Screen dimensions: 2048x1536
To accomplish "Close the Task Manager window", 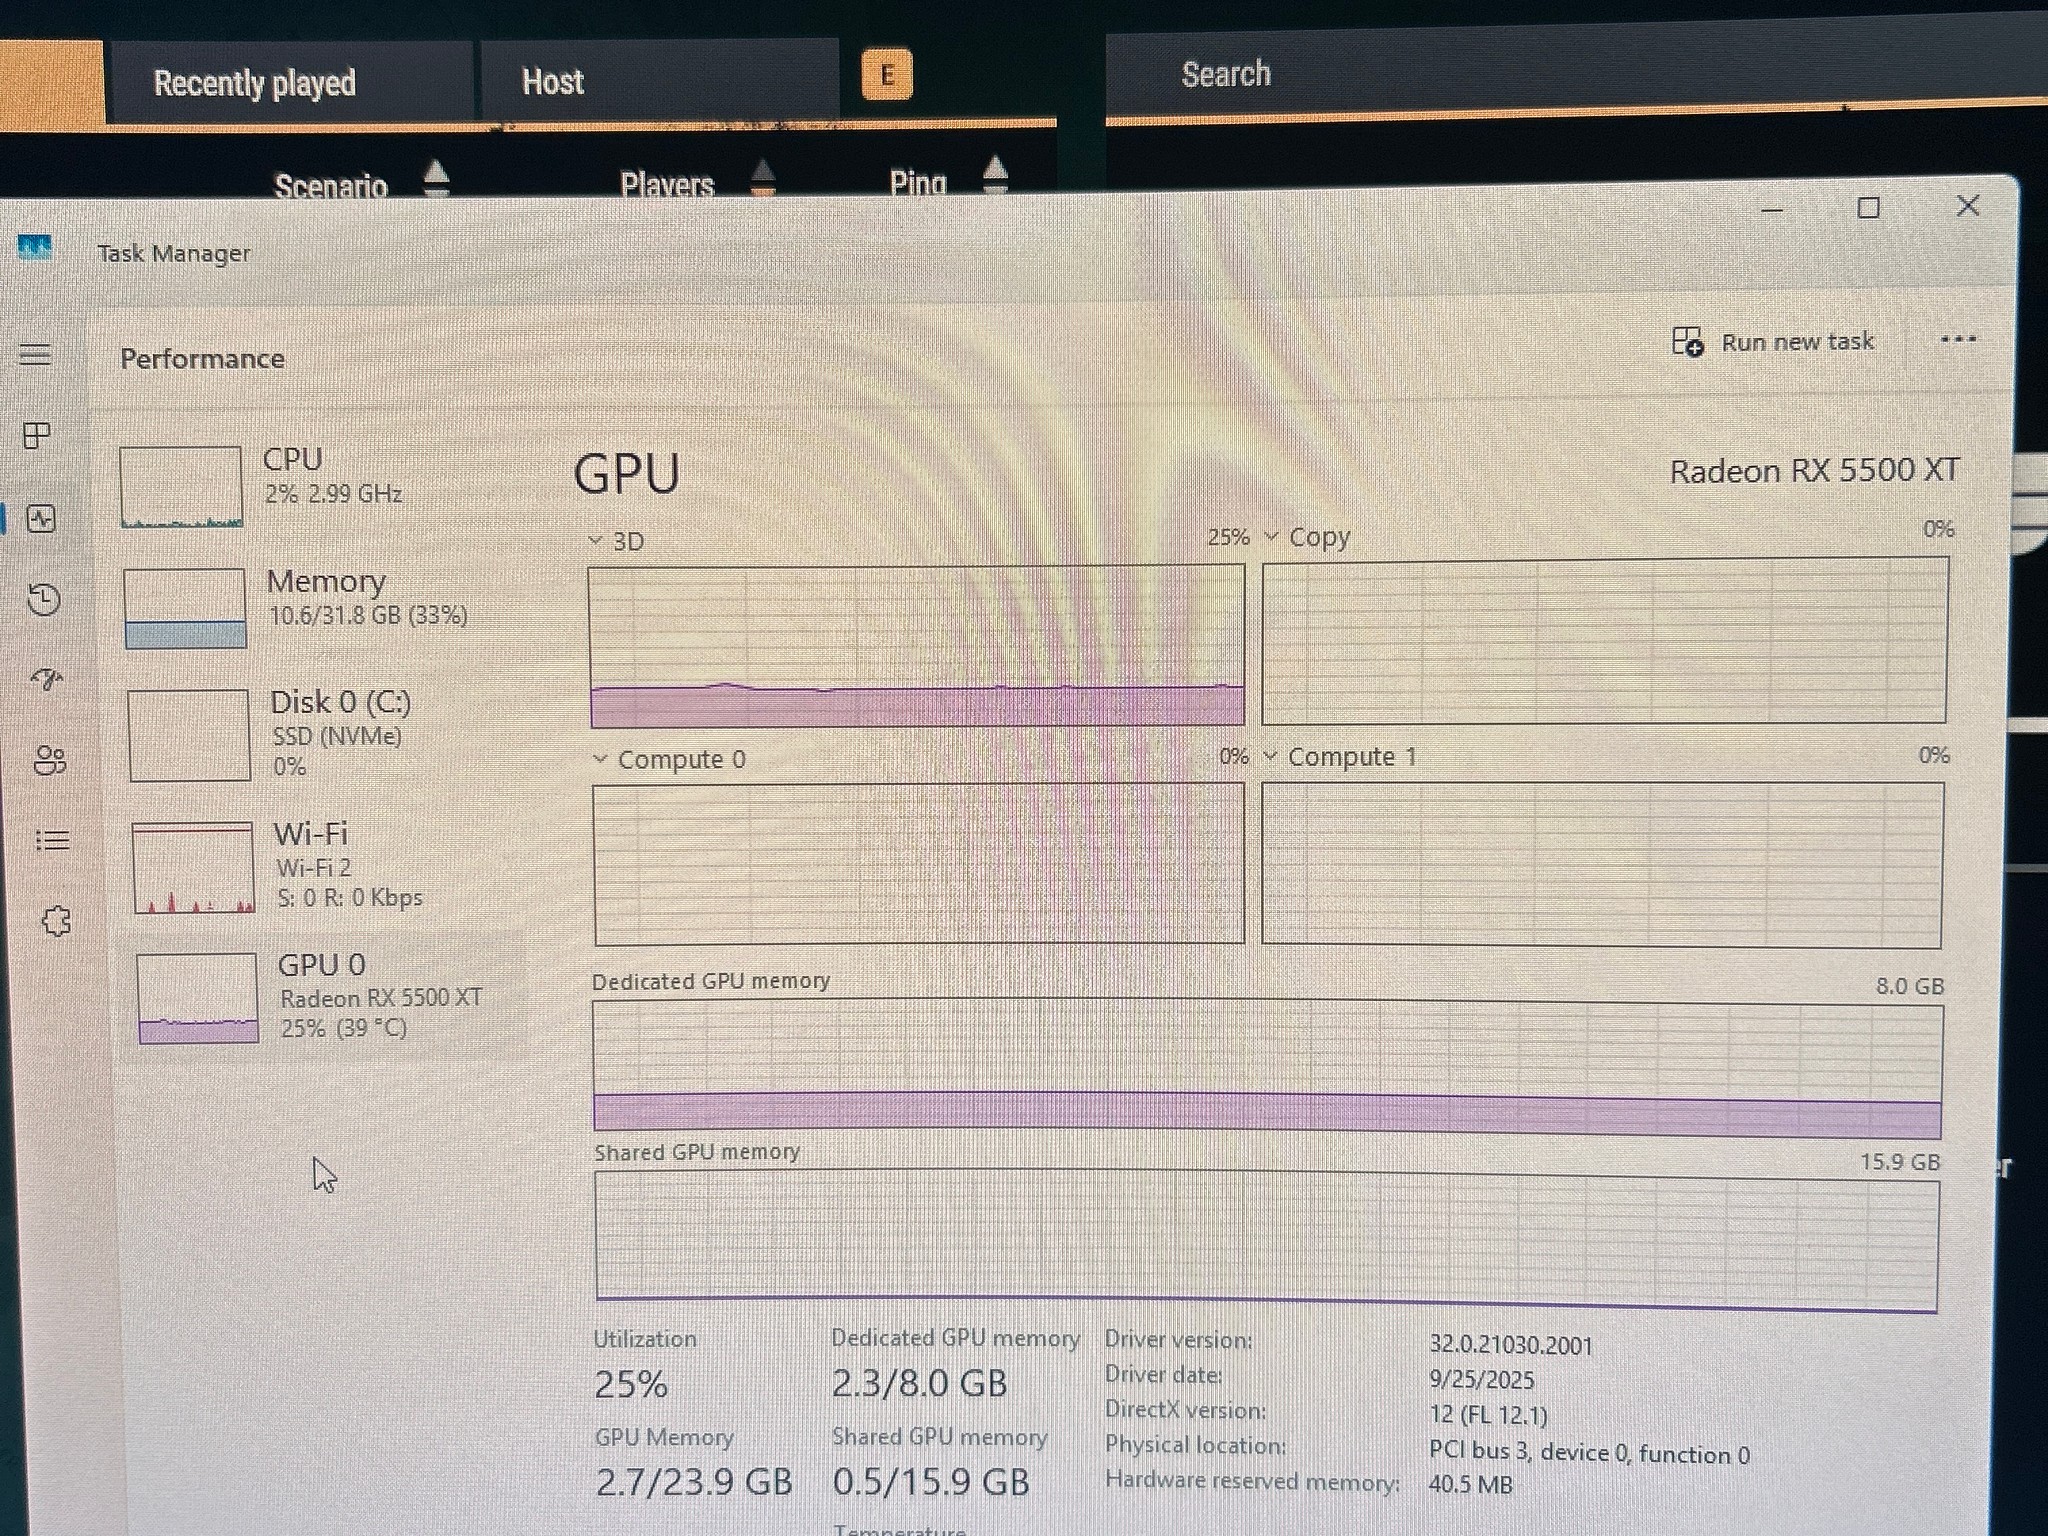I will [x=1967, y=206].
